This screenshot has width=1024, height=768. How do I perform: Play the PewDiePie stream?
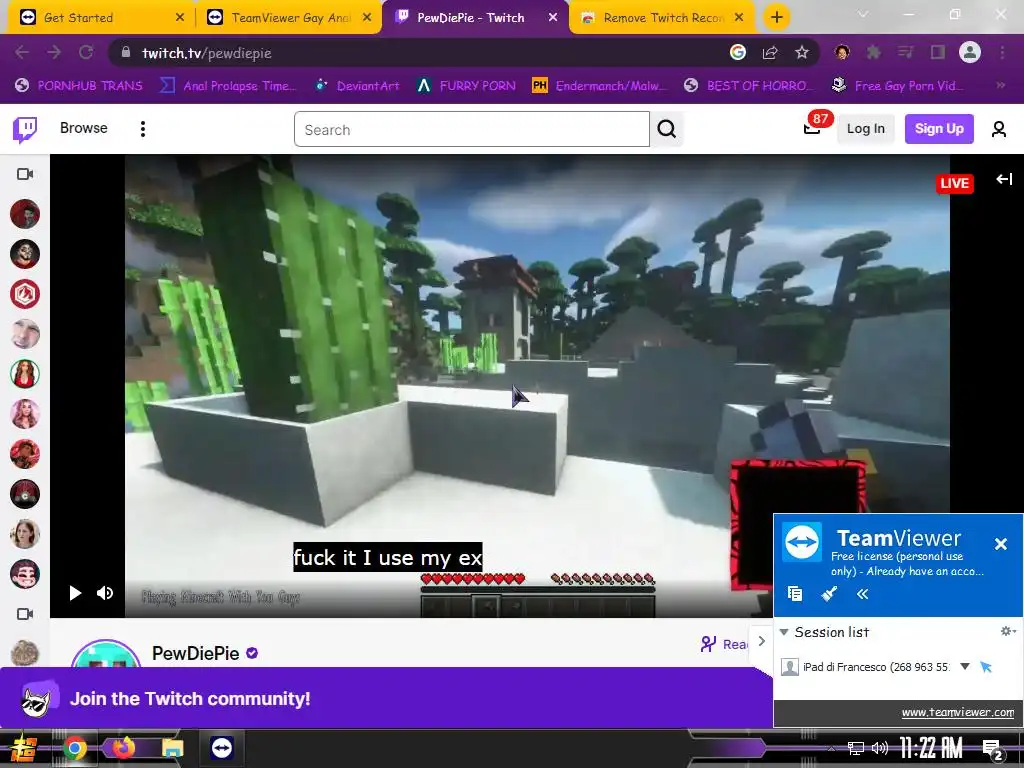(75, 593)
